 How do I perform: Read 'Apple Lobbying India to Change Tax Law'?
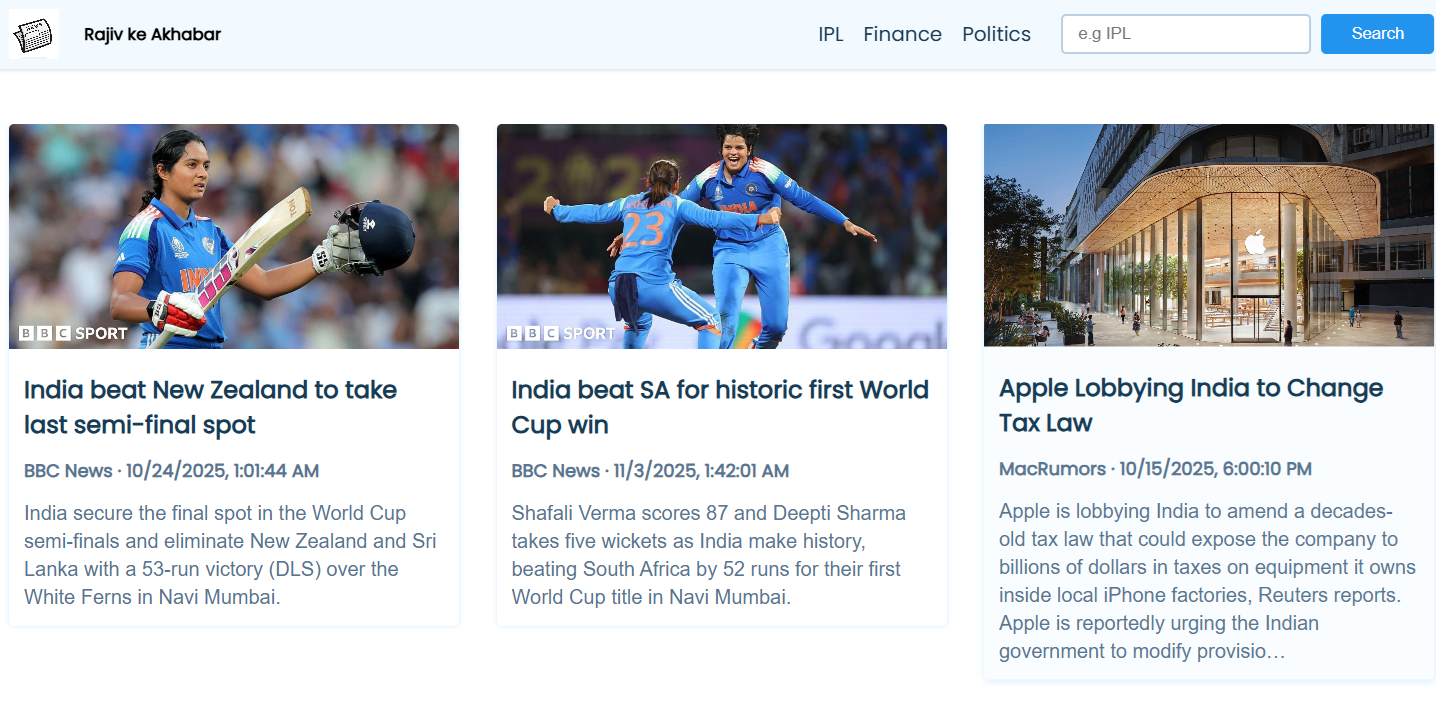(1191, 405)
